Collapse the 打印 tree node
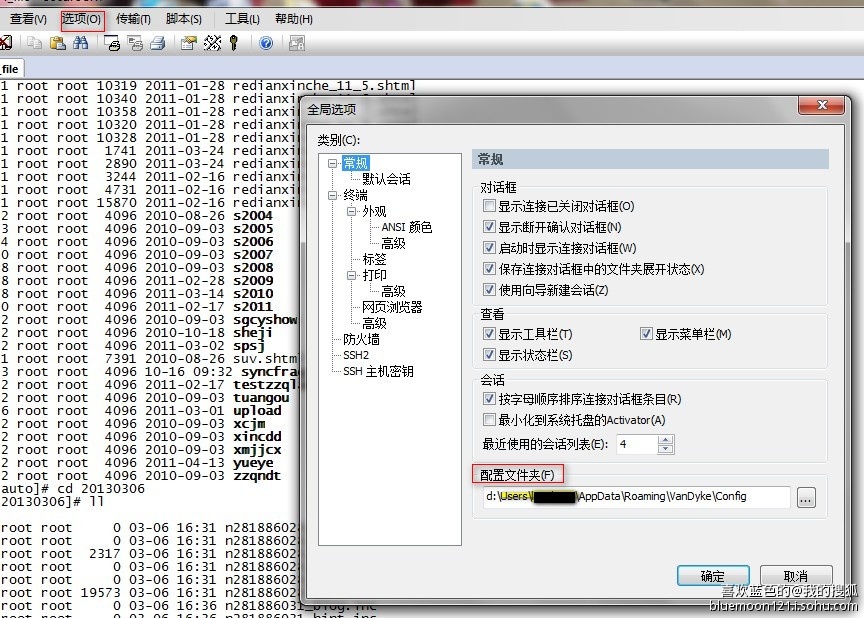 pyautogui.click(x=350, y=275)
